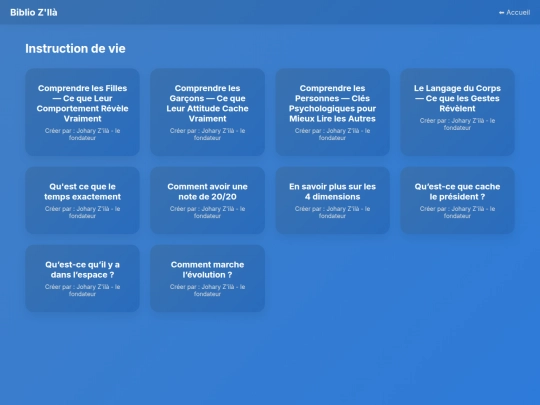Click author line under temps exactement card
The height and width of the screenshot is (405, 540).
point(82,212)
